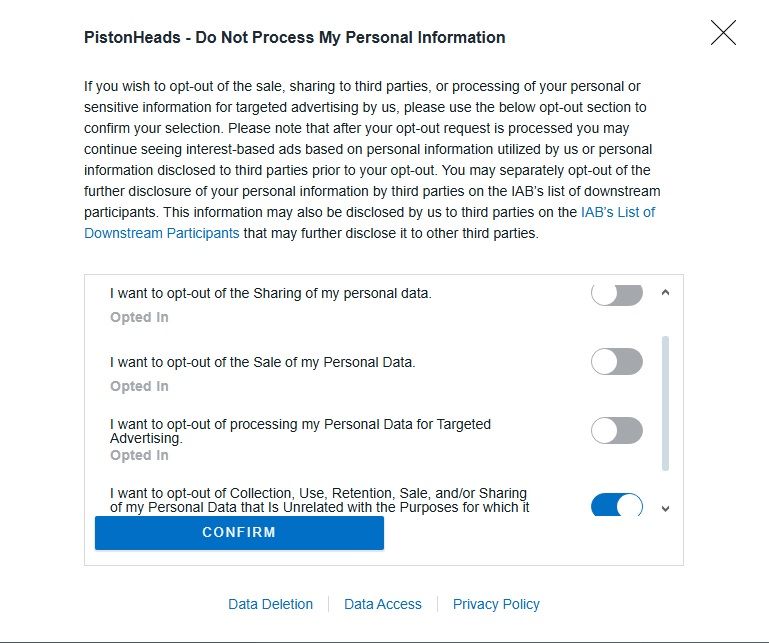Click 'Opted In' status under Sale option
769x643 pixels.
point(139,386)
